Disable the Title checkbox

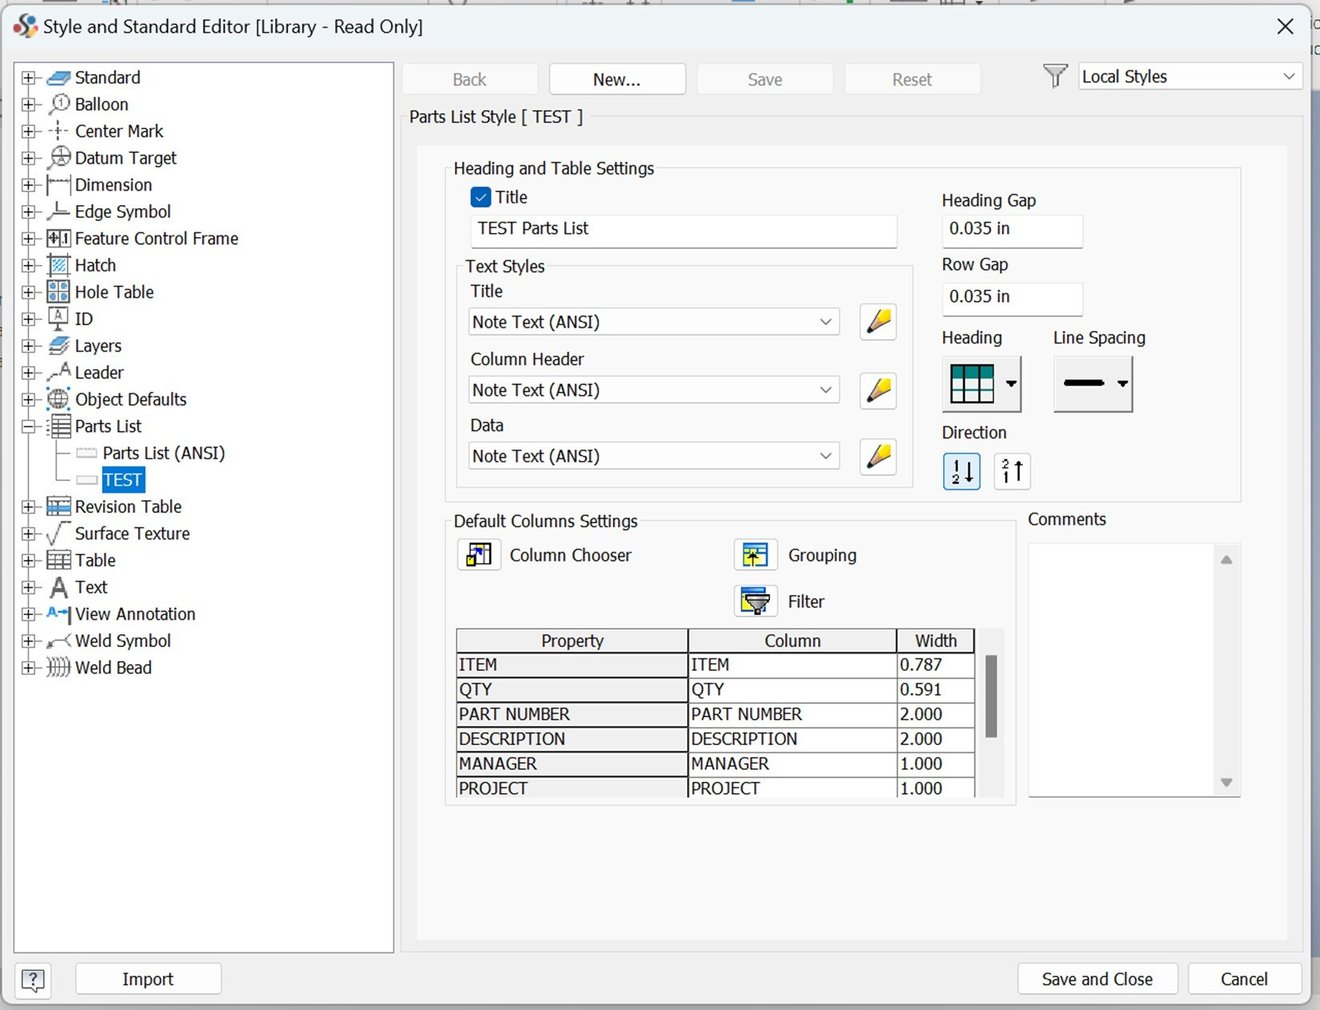[x=481, y=197]
